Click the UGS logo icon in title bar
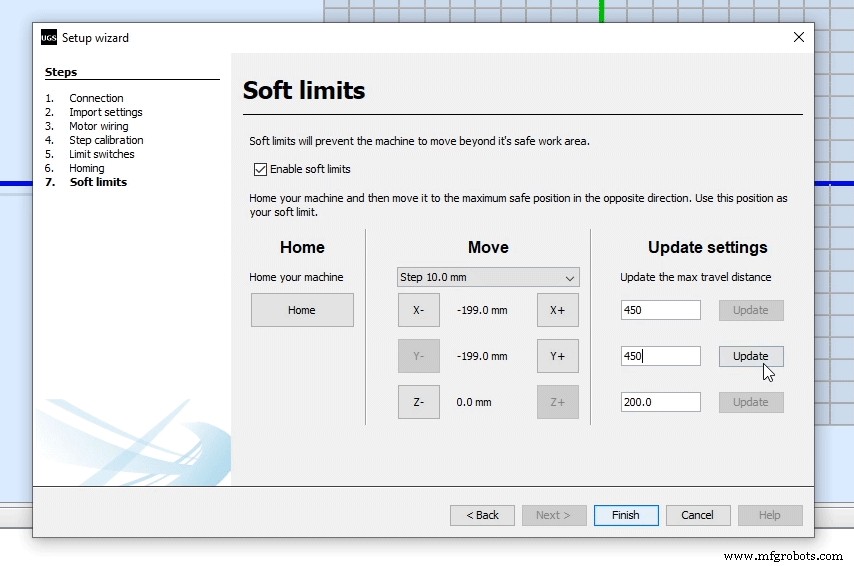854x566 pixels. coord(49,38)
